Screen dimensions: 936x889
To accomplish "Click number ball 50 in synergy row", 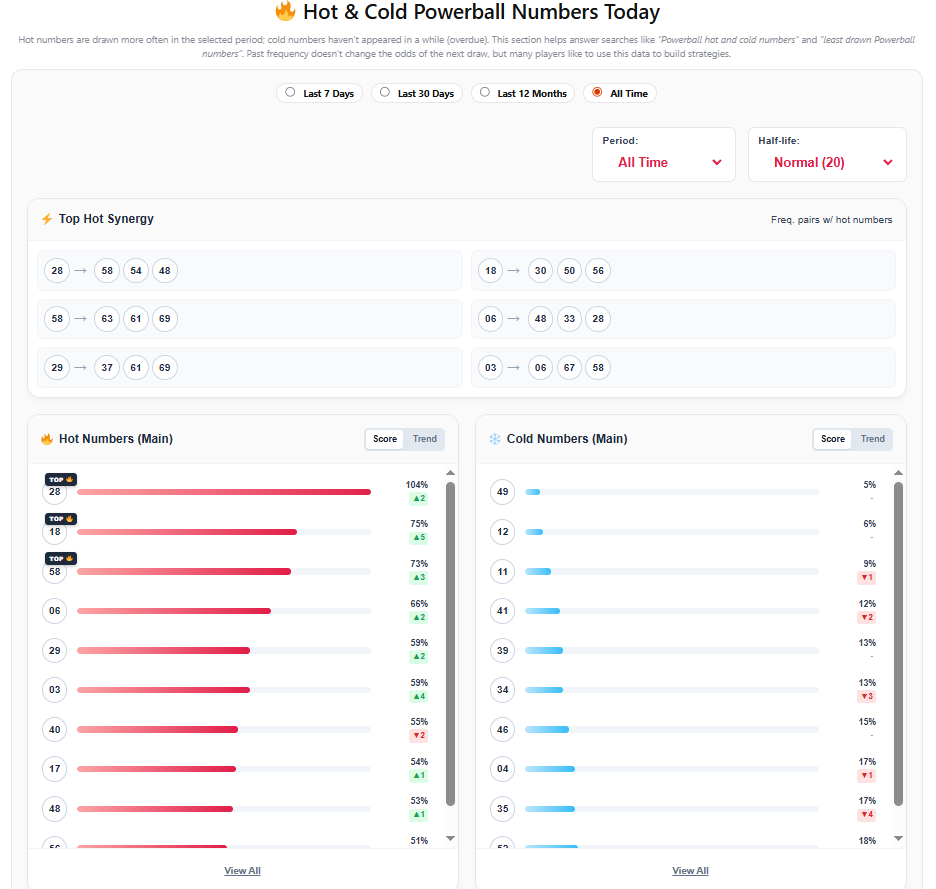I will [x=570, y=270].
